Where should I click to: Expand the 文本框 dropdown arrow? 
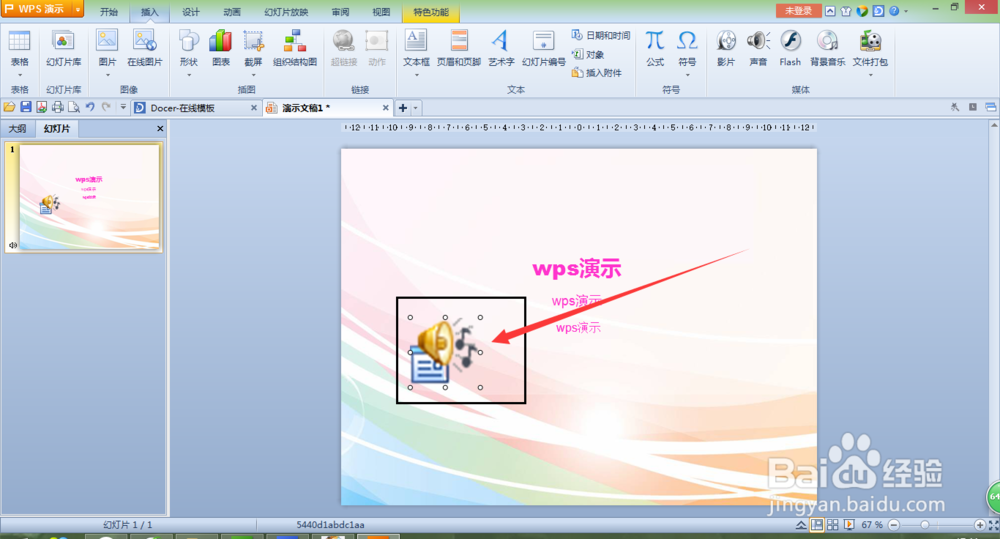(x=416, y=75)
